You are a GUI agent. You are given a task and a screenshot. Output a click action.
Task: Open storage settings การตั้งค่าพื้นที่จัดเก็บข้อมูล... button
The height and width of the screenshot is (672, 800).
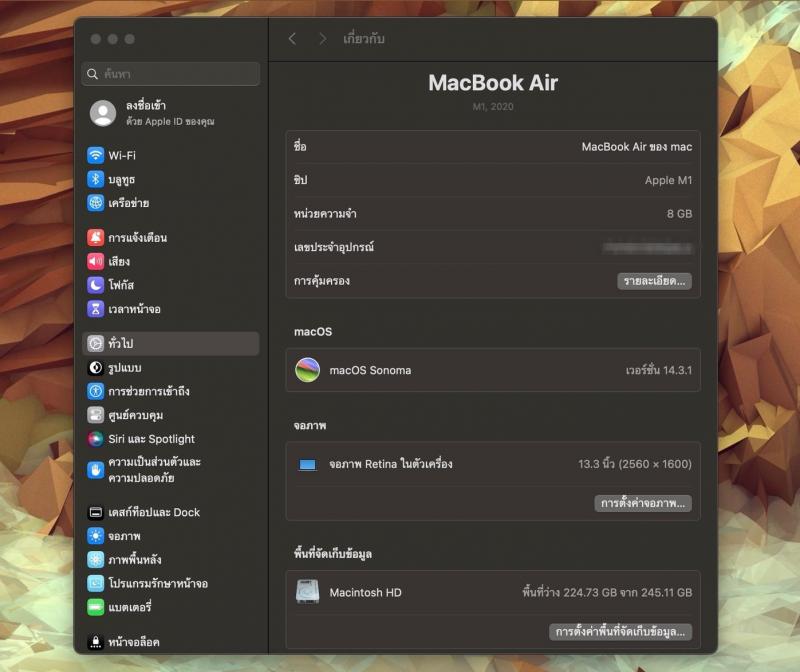click(x=620, y=632)
